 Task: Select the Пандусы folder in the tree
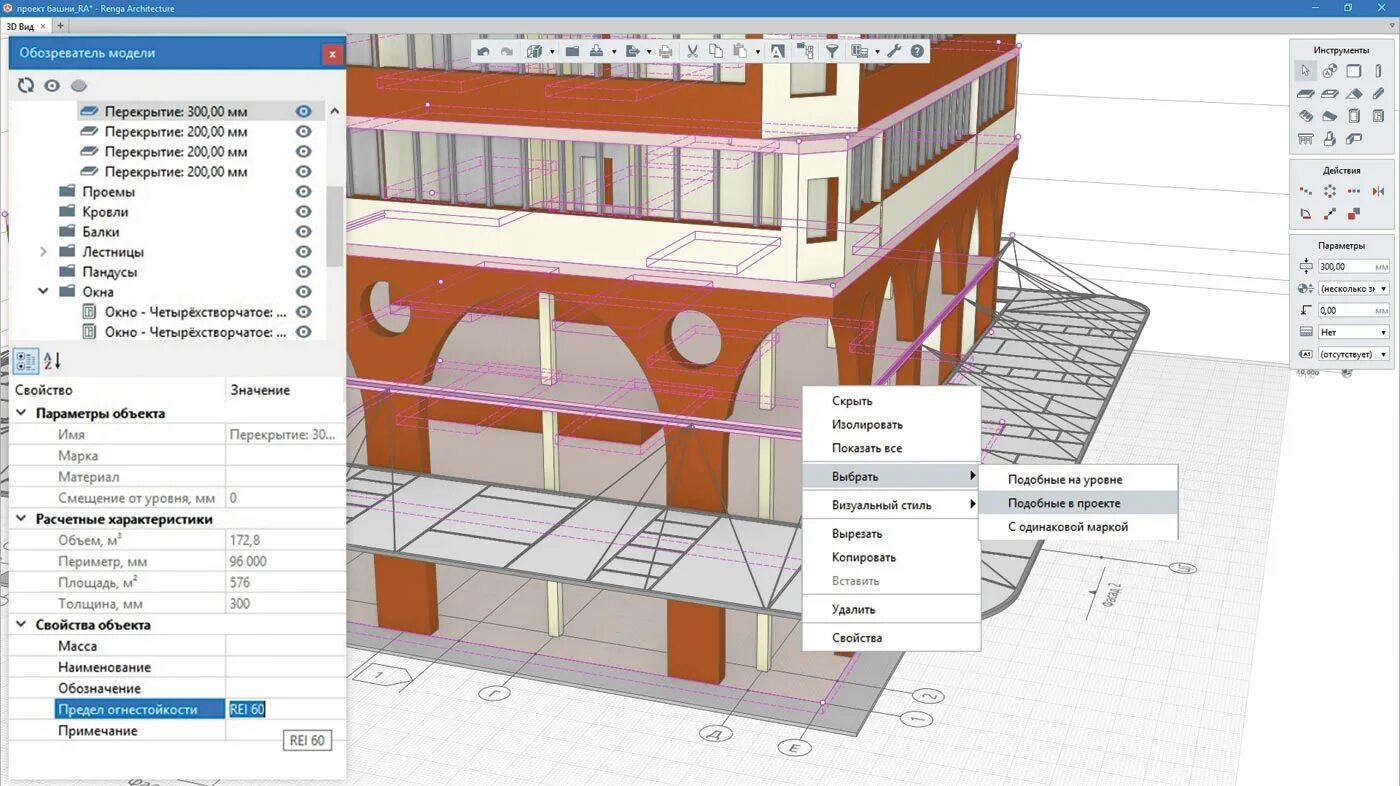click(x=110, y=272)
